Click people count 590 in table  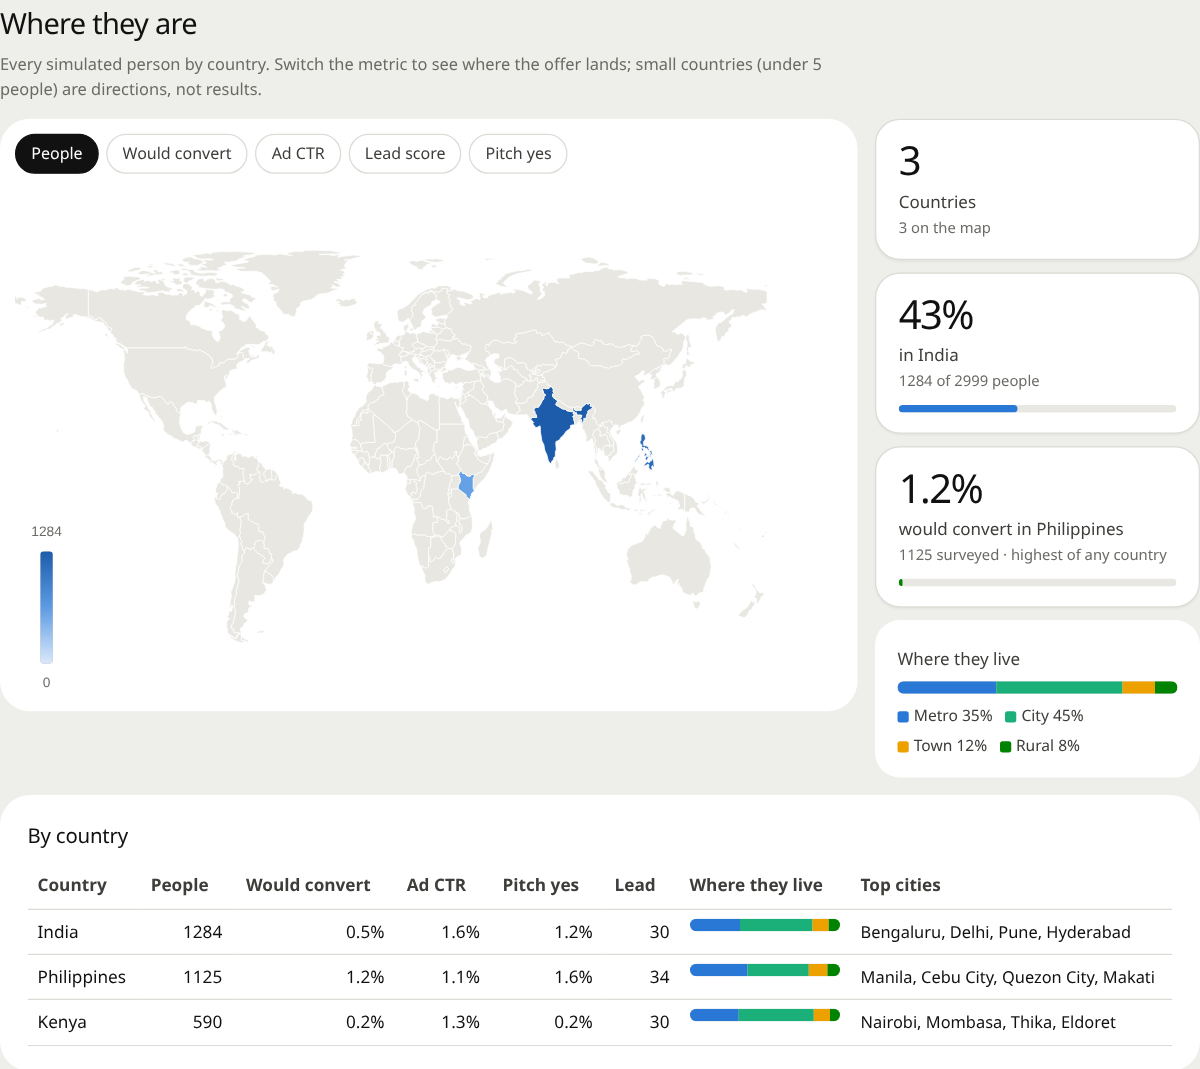point(207,1022)
